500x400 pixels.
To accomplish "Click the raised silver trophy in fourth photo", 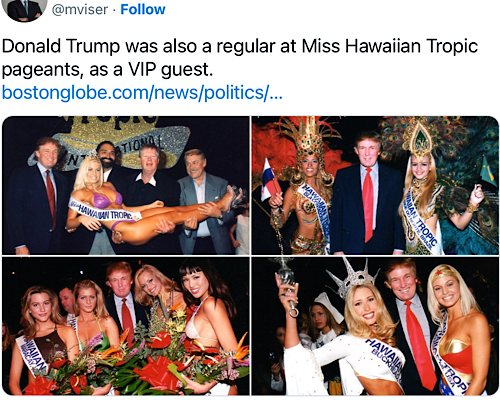I will pyautogui.click(x=288, y=285).
